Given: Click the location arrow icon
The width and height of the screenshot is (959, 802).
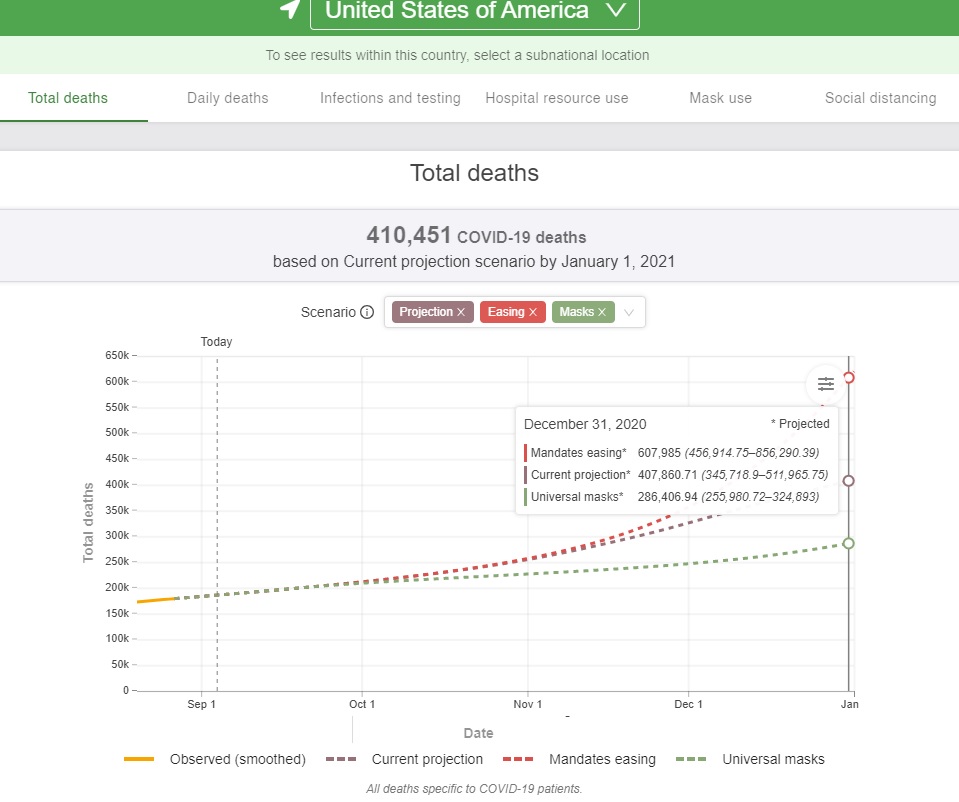Looking at the screenshot, I should click(x=290, y=10).
